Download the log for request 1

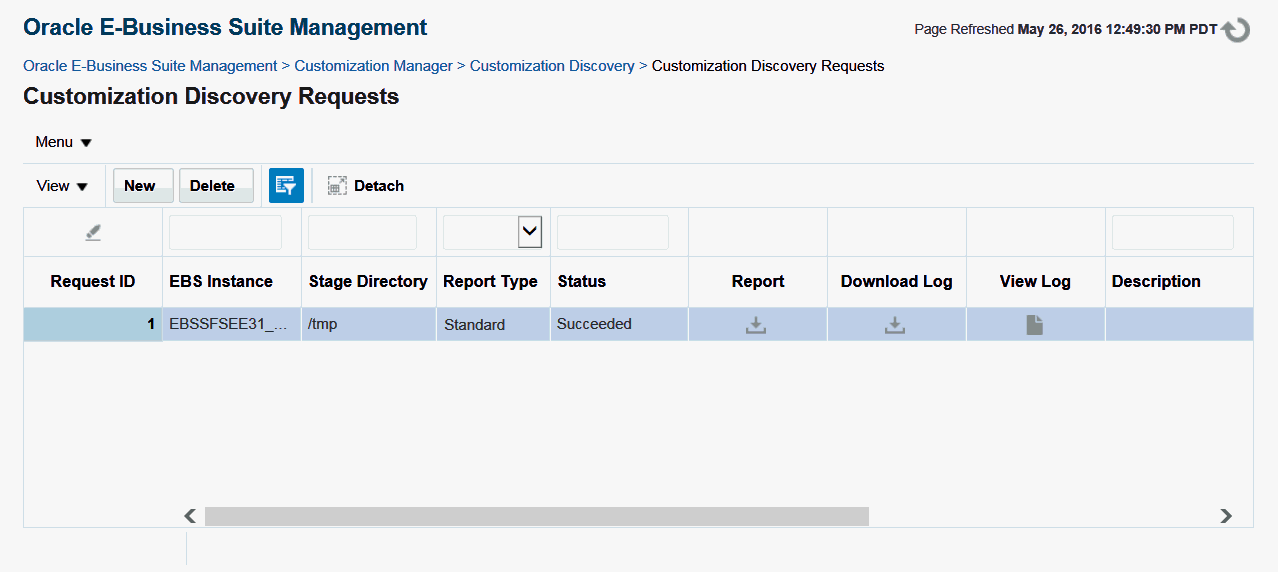(x=895, y=324)
